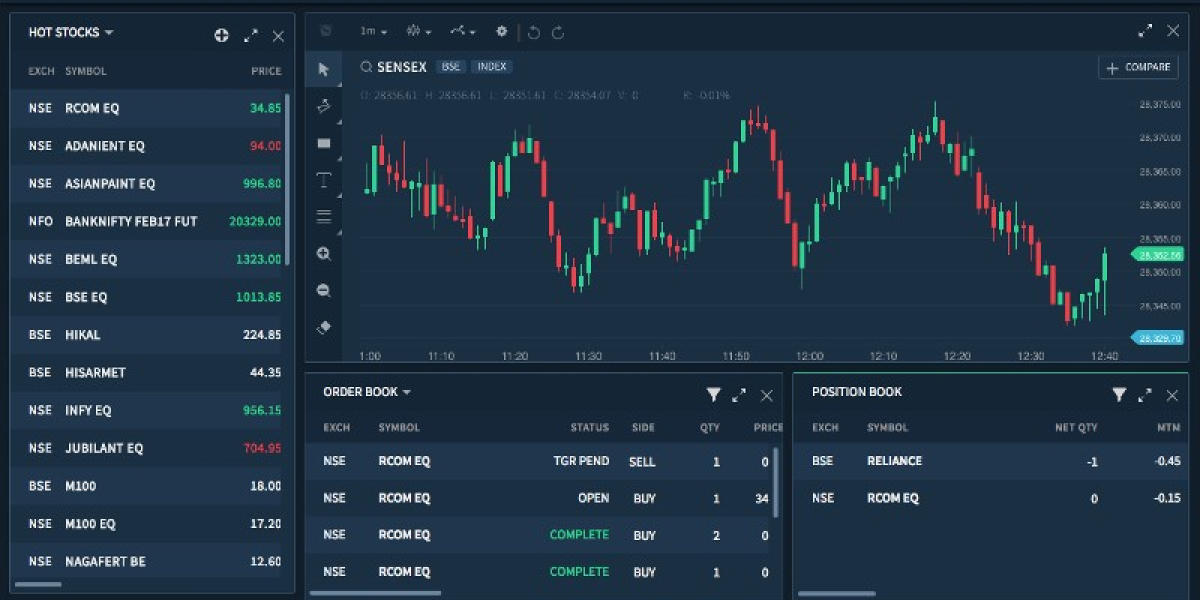Select the rectangle drawing tool
1200x600 pixels.
point(324,143)
